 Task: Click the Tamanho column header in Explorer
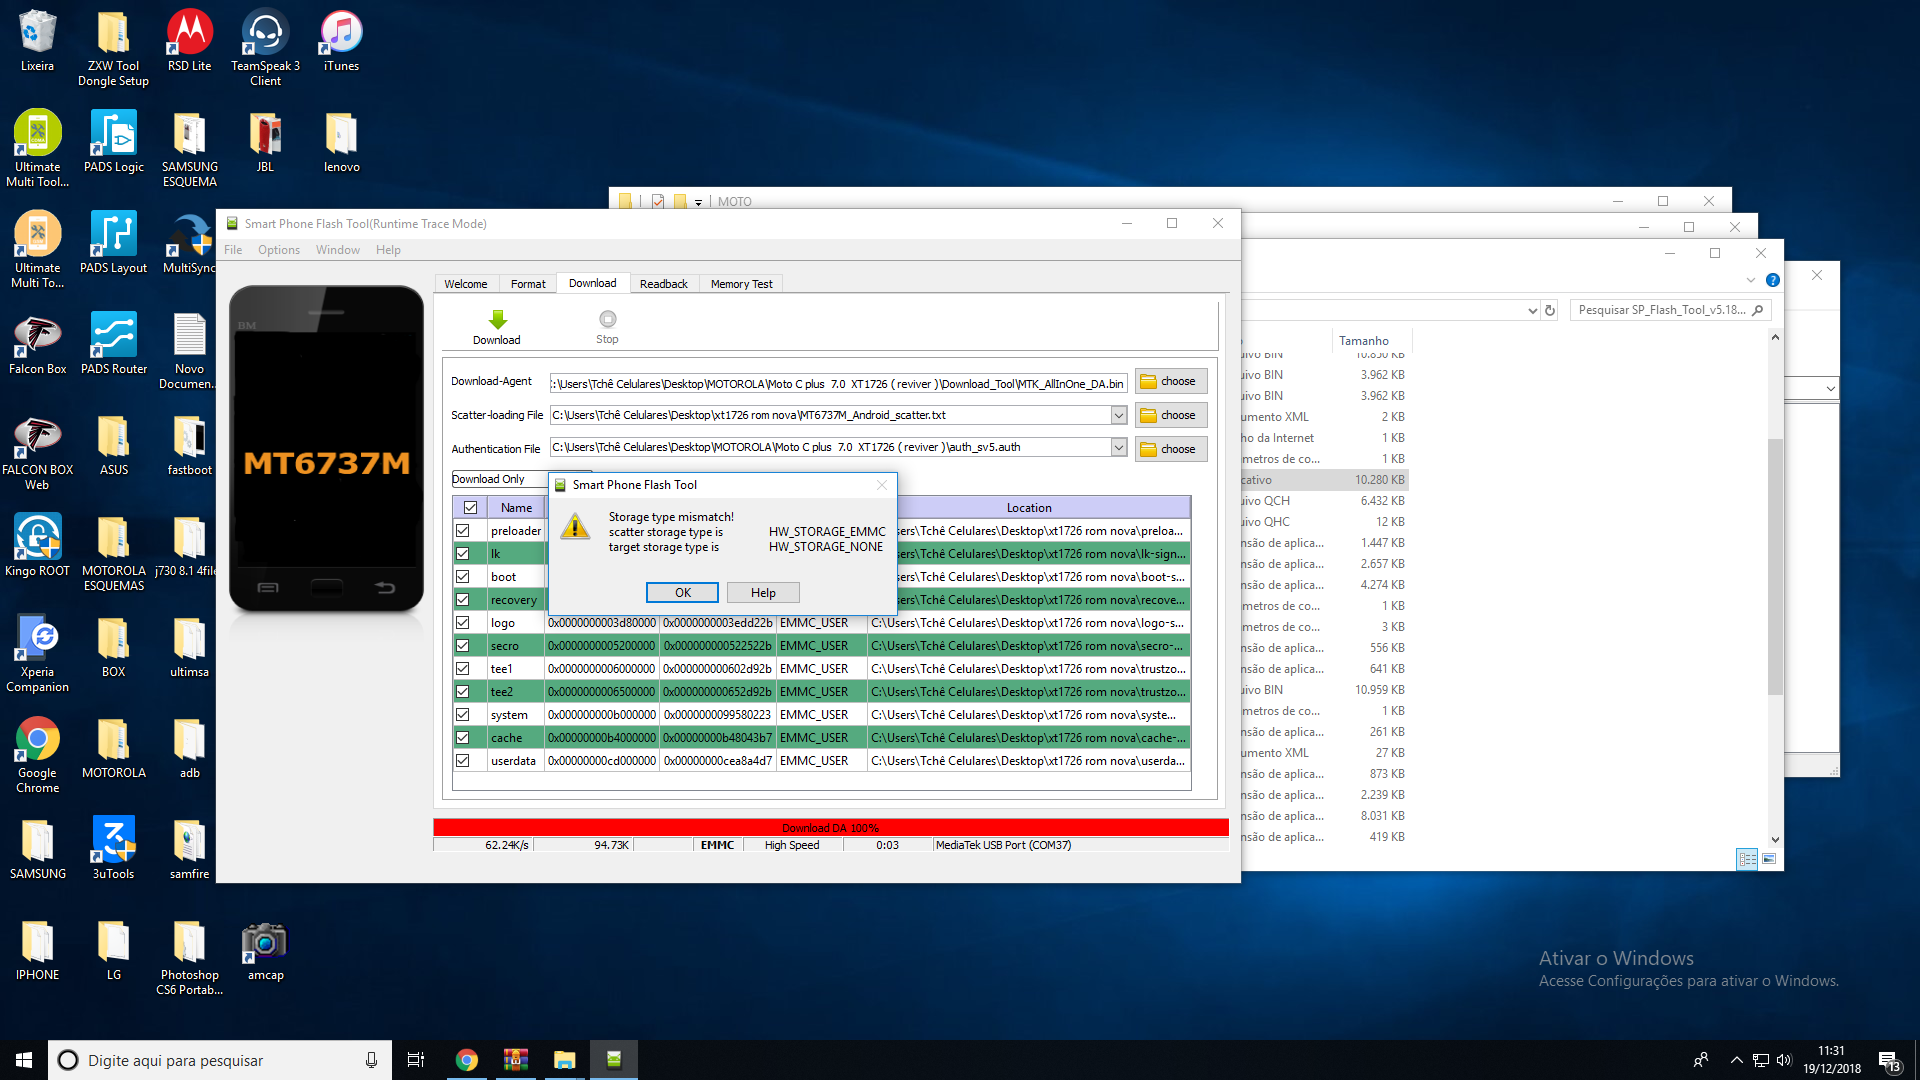[1364, 341]
